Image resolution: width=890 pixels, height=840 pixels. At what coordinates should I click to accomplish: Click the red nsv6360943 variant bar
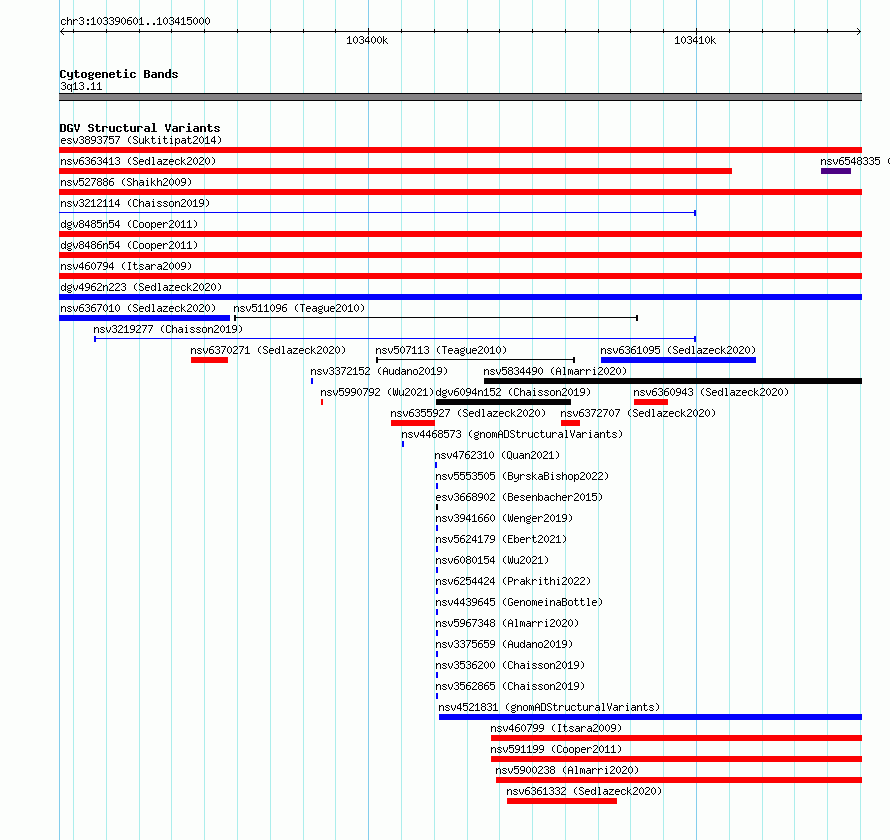(651, 402)
